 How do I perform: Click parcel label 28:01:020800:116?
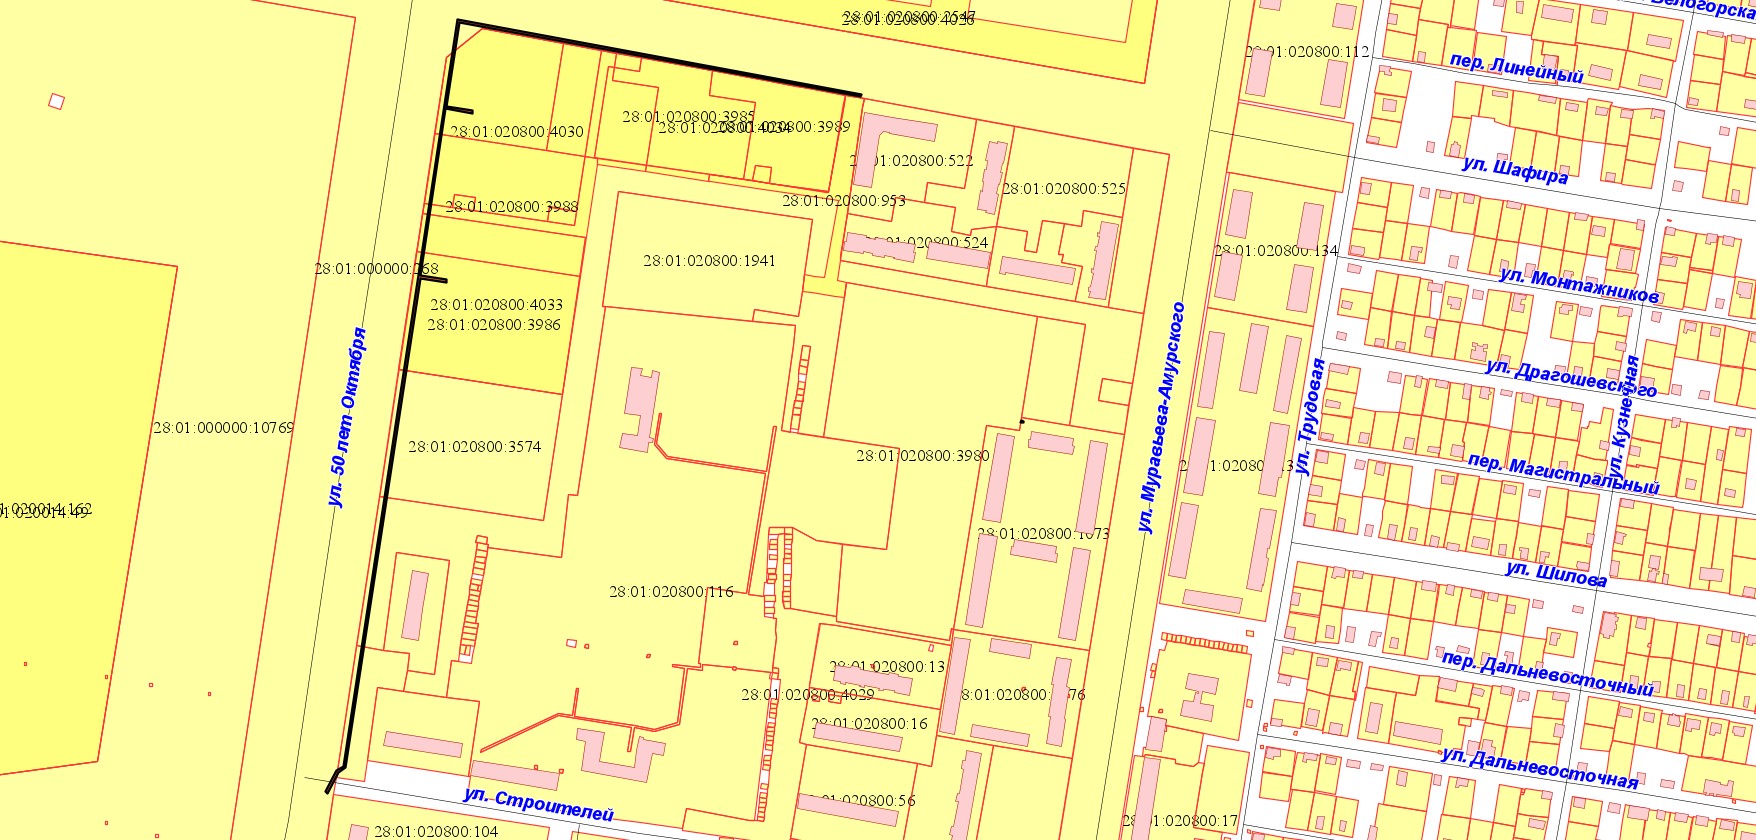671,592
